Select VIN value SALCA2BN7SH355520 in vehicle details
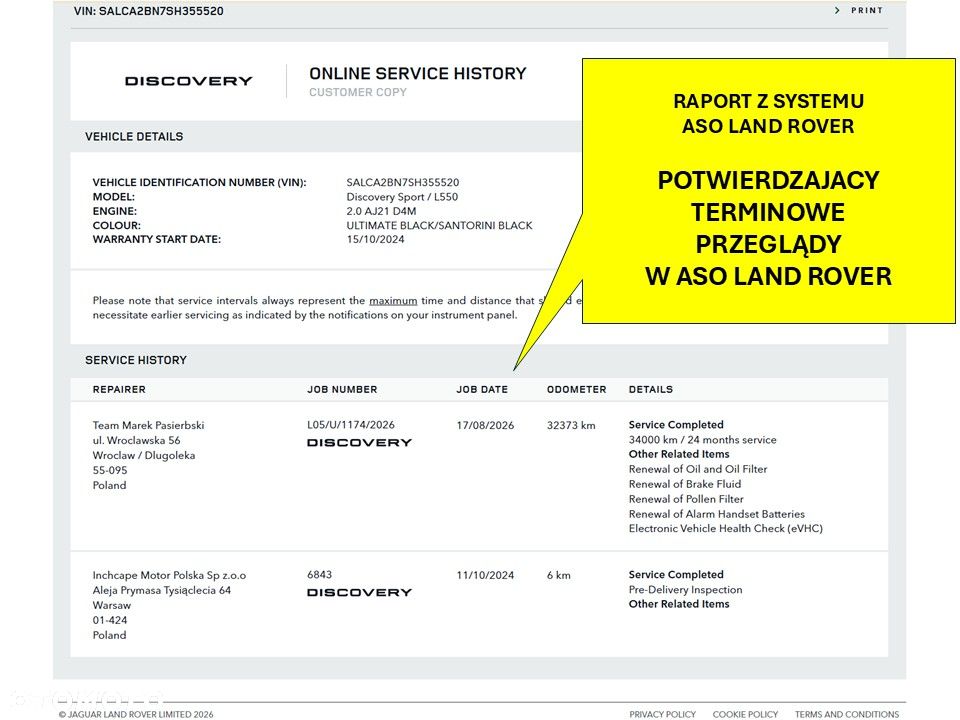This screenshot has width=960, height=720. 403,182
